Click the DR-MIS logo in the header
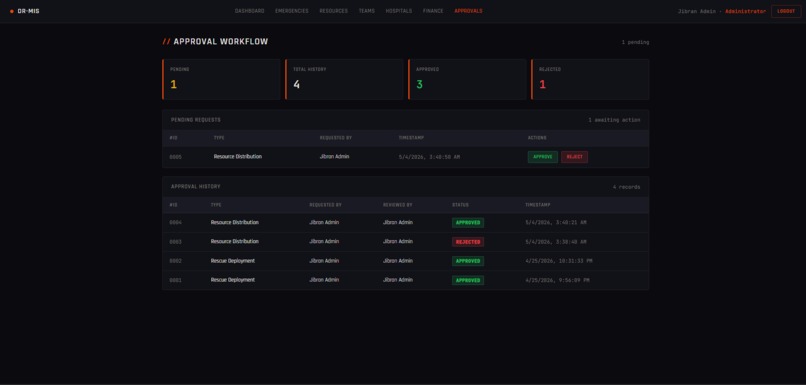The image size is (806, 385). [25, 11]
